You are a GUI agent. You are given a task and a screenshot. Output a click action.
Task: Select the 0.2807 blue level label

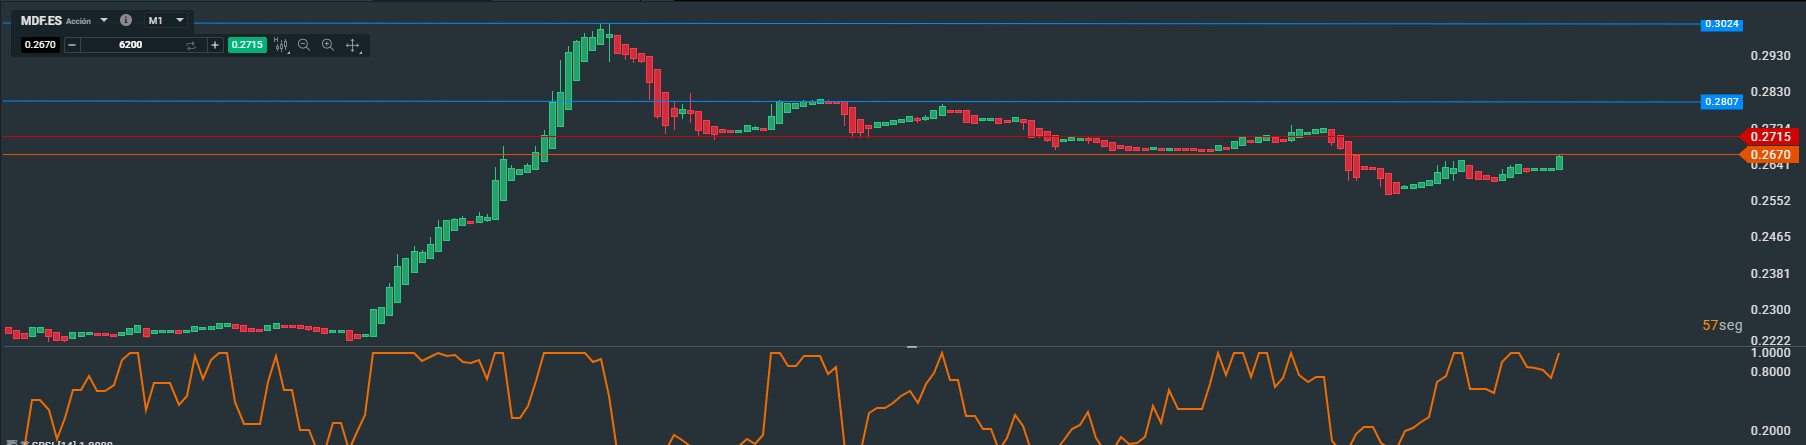pyautogui.click(x=1721, y=101)
